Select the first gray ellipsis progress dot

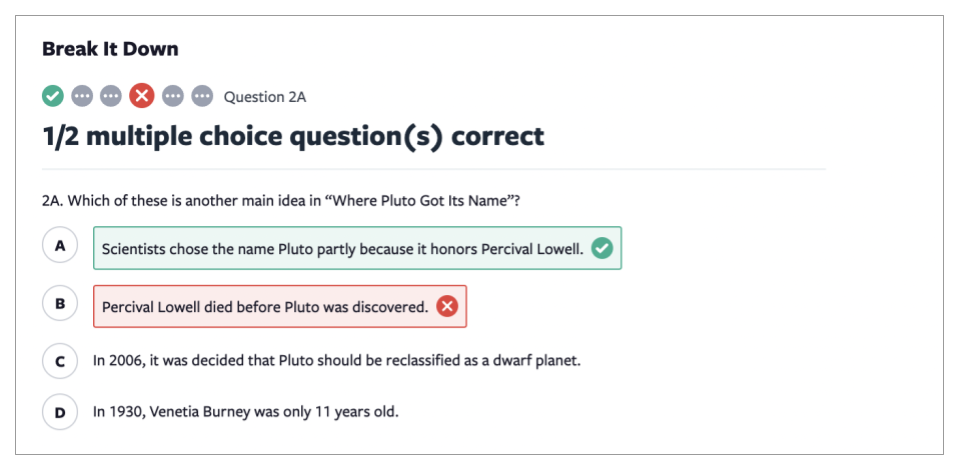click(x=82, y=96)
